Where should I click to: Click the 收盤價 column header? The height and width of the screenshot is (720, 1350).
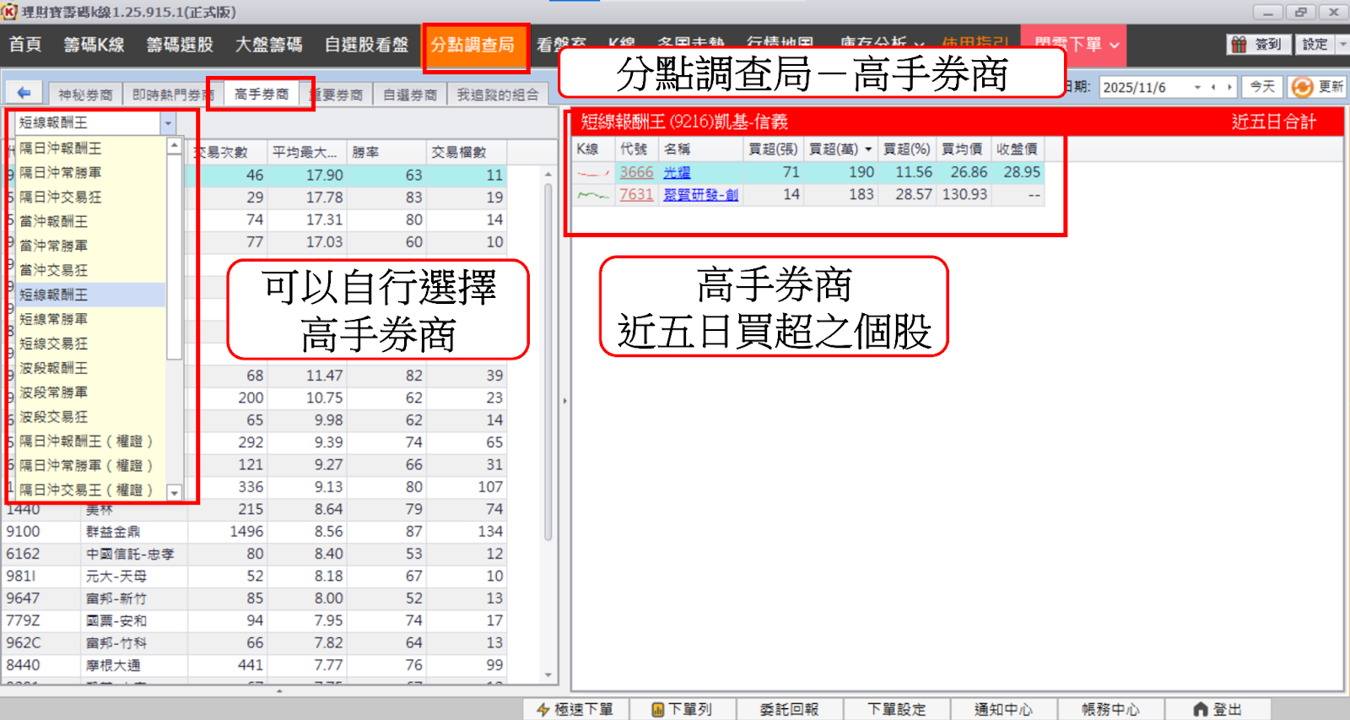point(1017,149)
